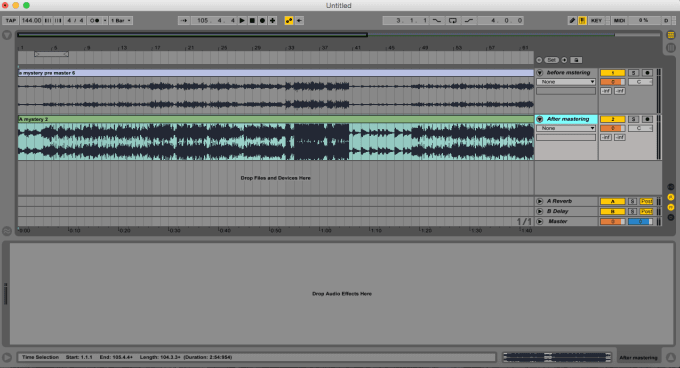Toggle the yellow Automation Arm button
The height and width of the screenshot is (368, 680).
point(289,20)
